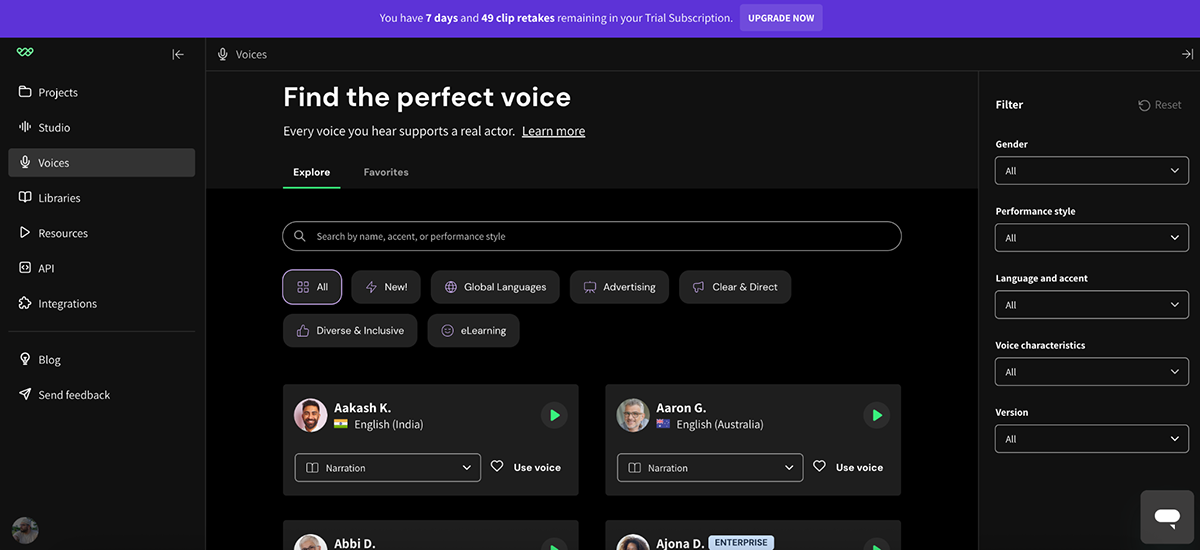The width and height of the screenshot is (1200, 550).
Task: Select the New! voices filter chip
Action: click(x=386, y=287)
